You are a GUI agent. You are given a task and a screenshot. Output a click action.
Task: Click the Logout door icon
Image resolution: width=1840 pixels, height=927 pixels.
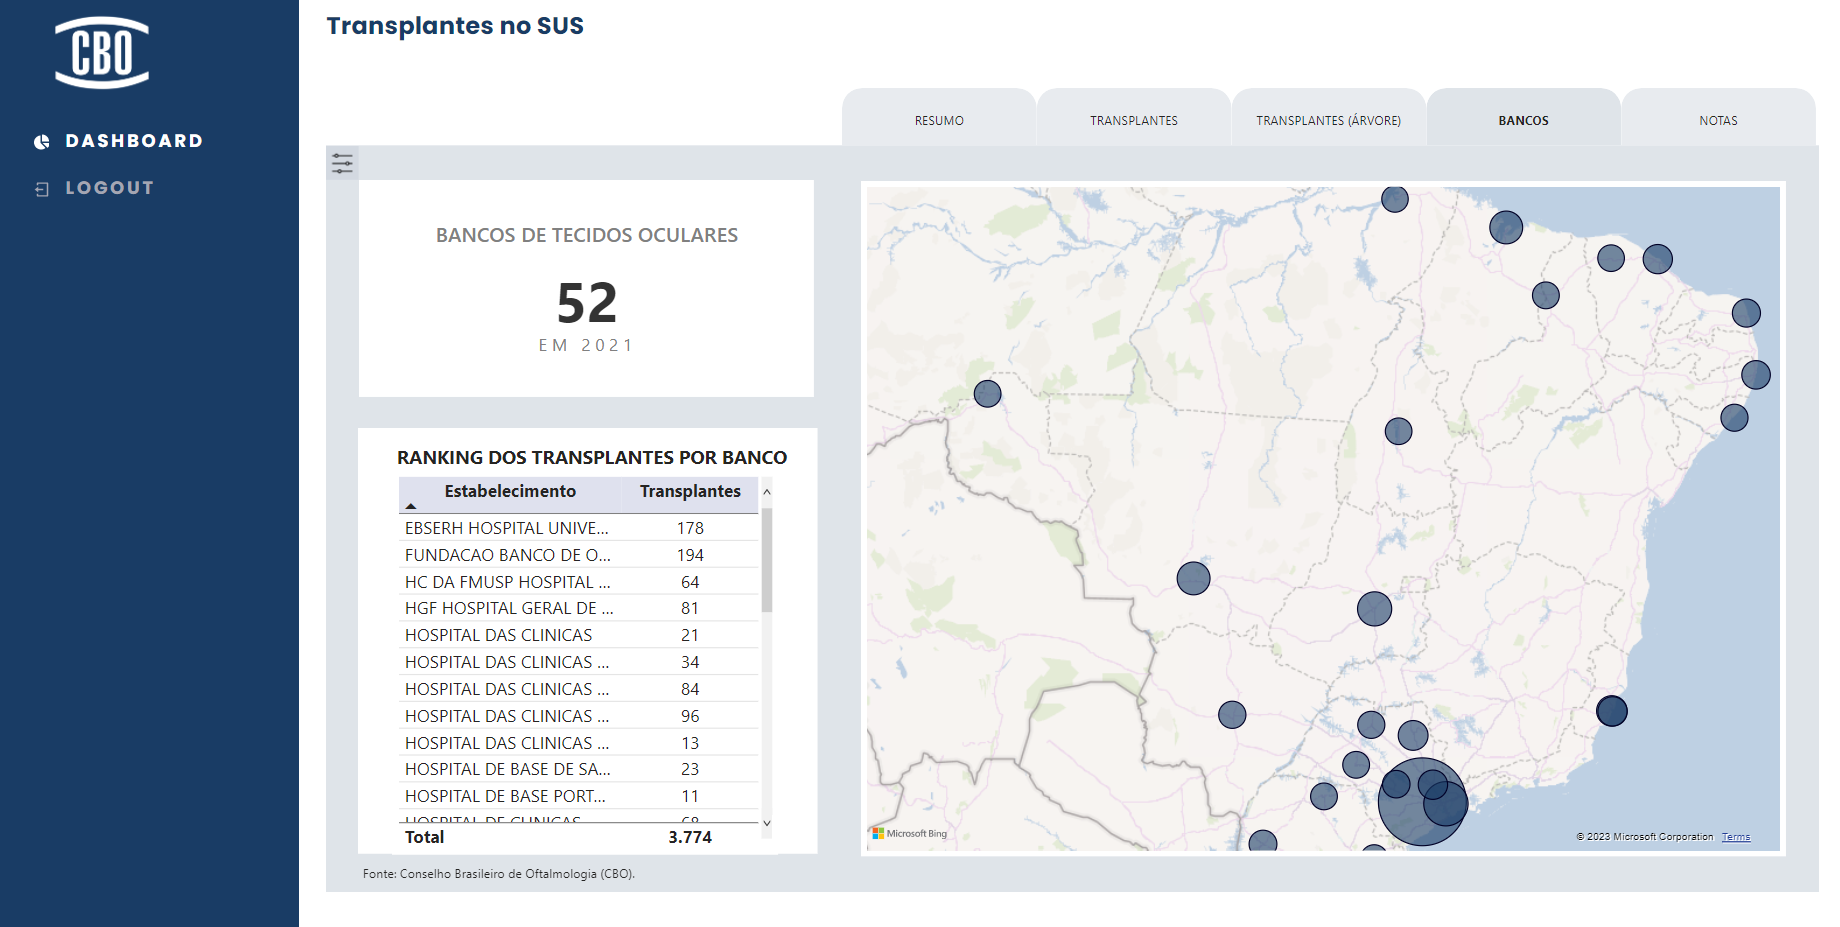(x=42, y=189)
